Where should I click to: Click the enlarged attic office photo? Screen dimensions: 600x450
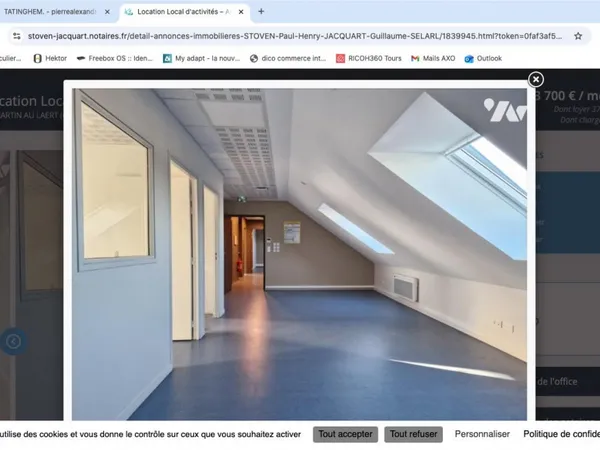tap(299, 254)
